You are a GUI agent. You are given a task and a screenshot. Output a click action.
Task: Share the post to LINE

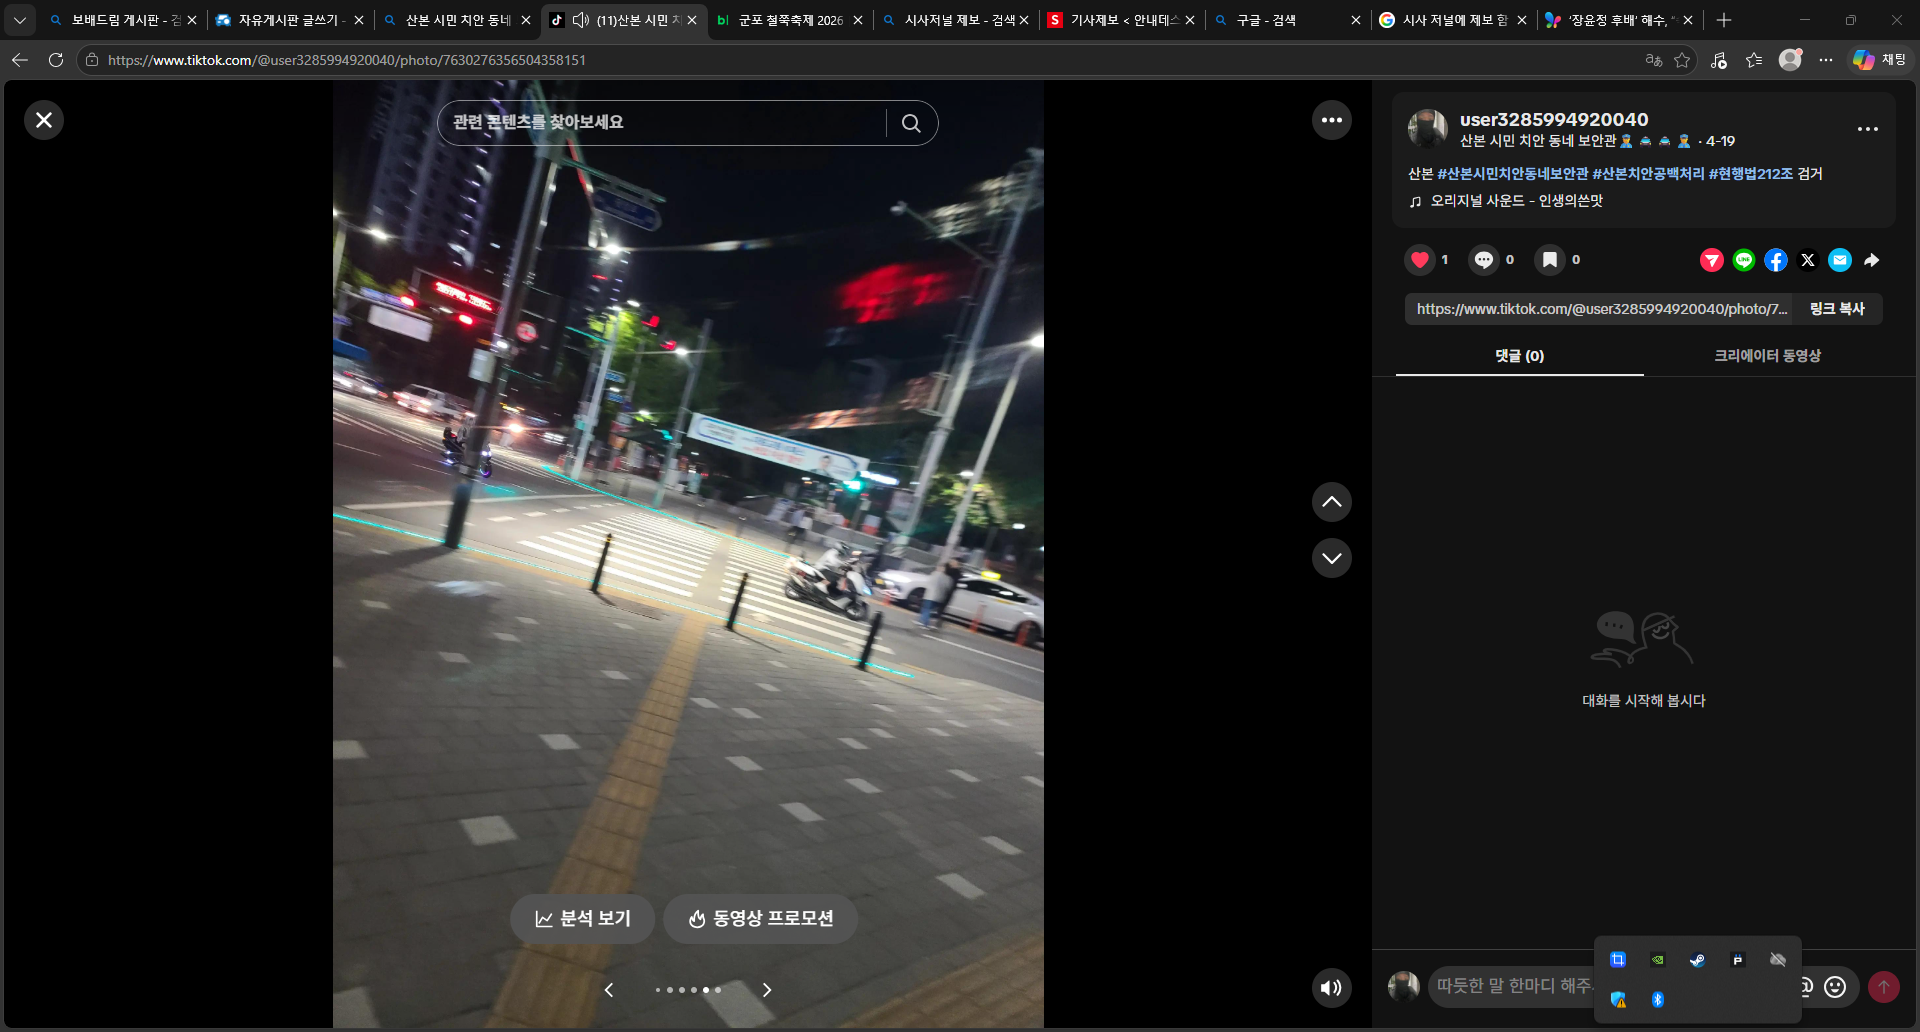click(1744, 260)
